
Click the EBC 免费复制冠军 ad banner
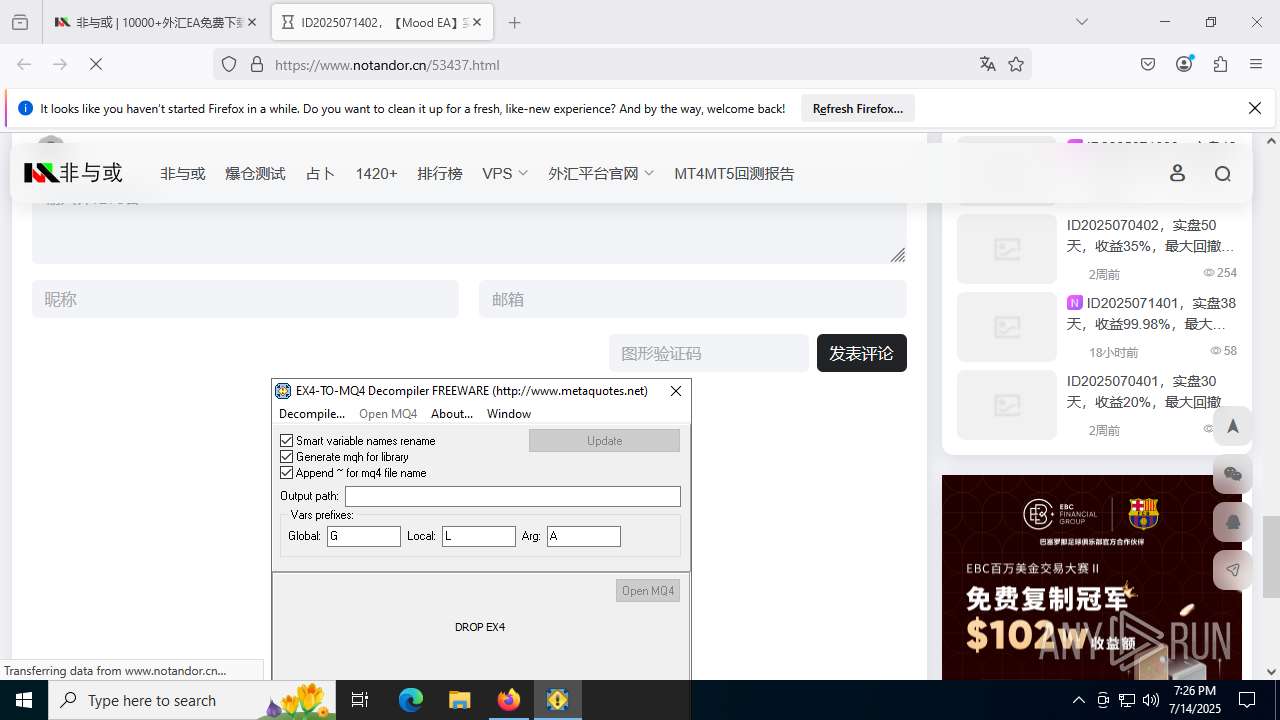tap(1092, 578)
